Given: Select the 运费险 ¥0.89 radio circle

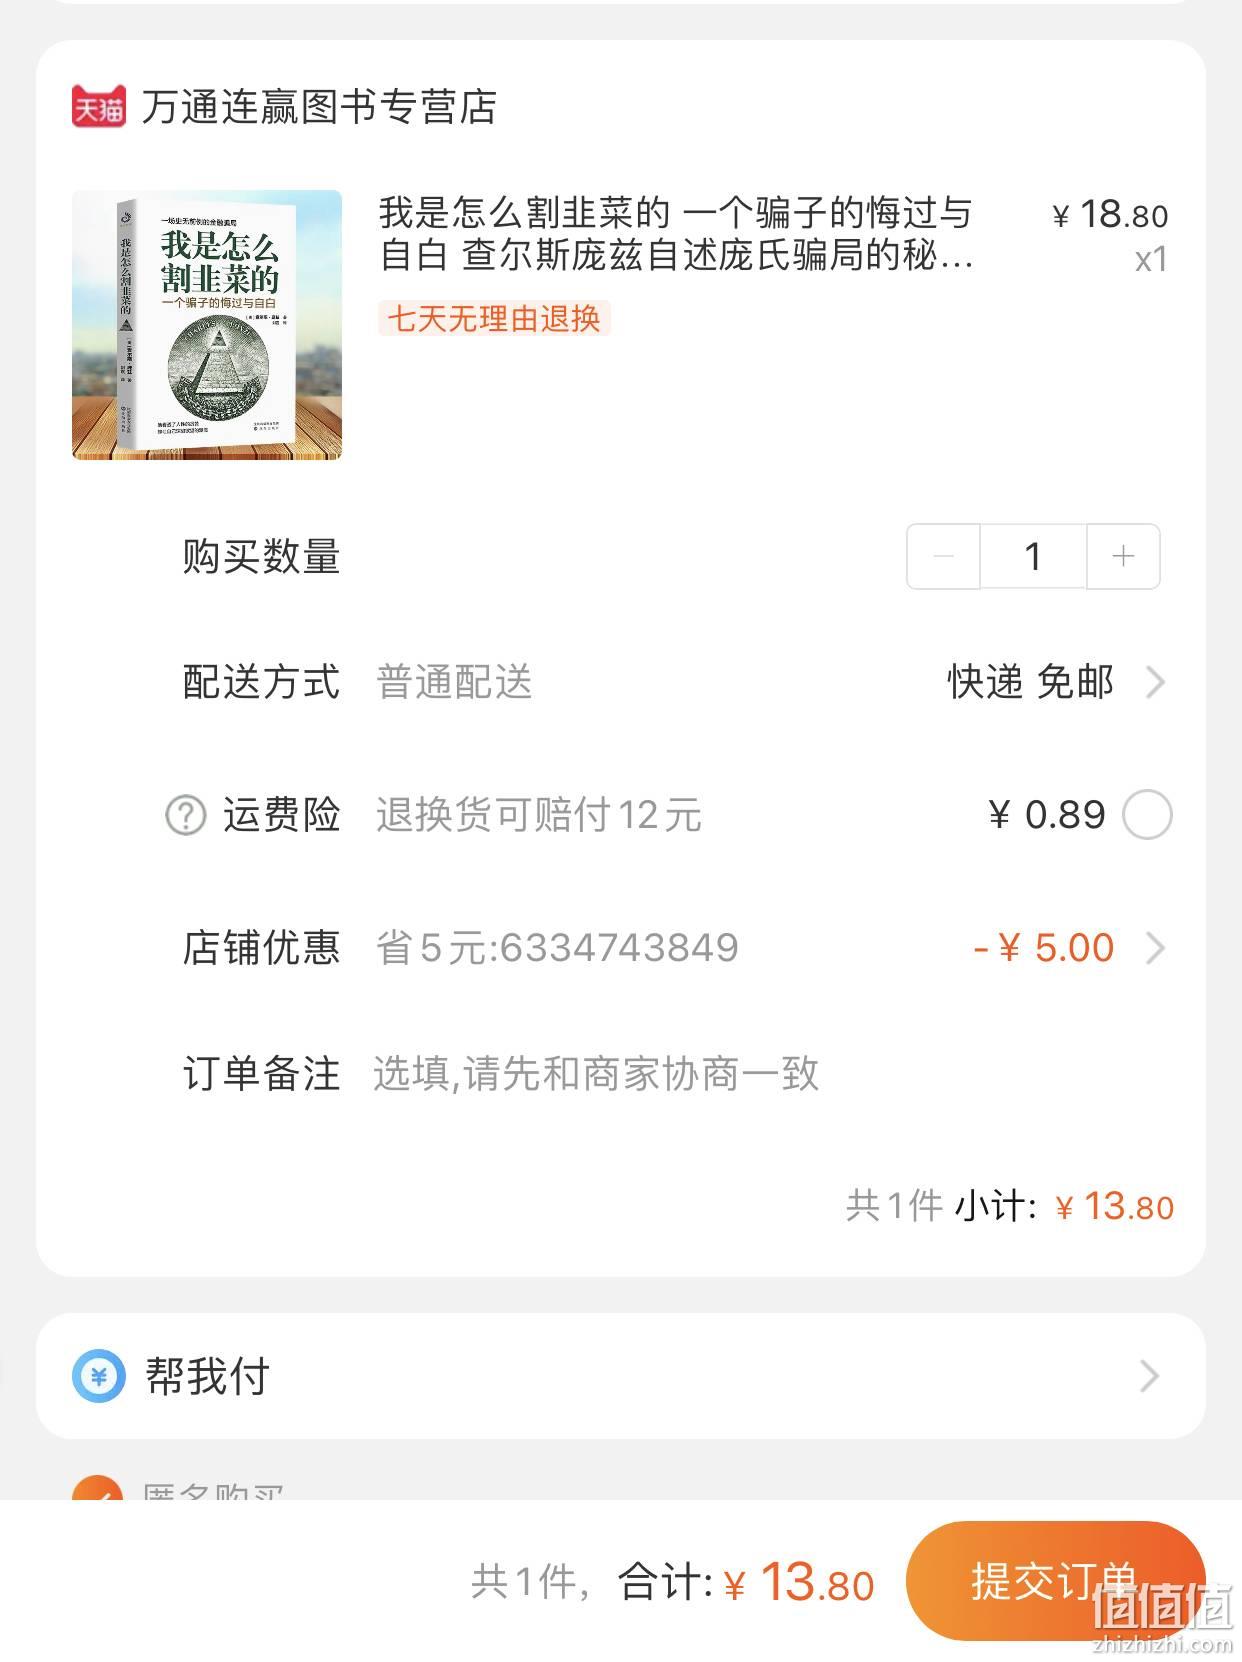Looking at the screenshot, I should [x=1147, y=815].
